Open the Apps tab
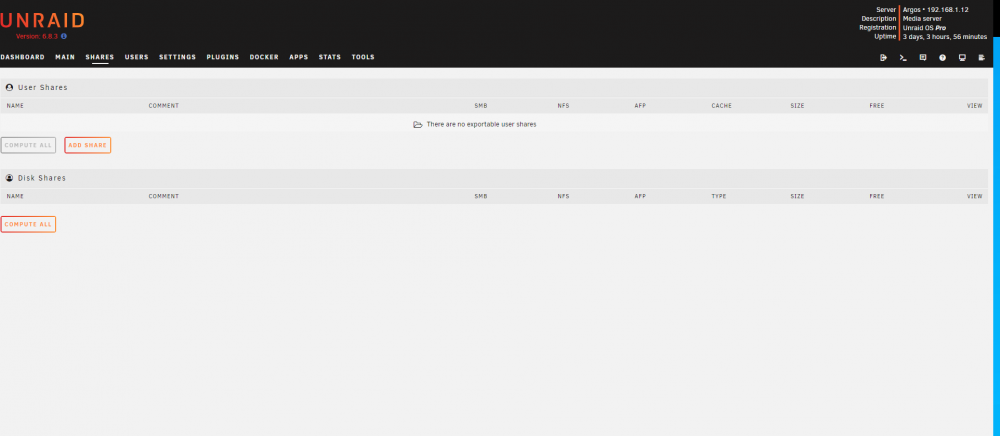 tap(298, 57)
